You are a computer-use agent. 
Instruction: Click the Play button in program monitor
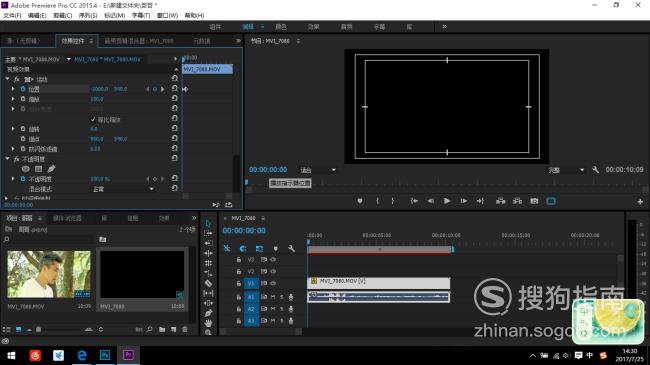pyautogui.click(x=447, y=201)
